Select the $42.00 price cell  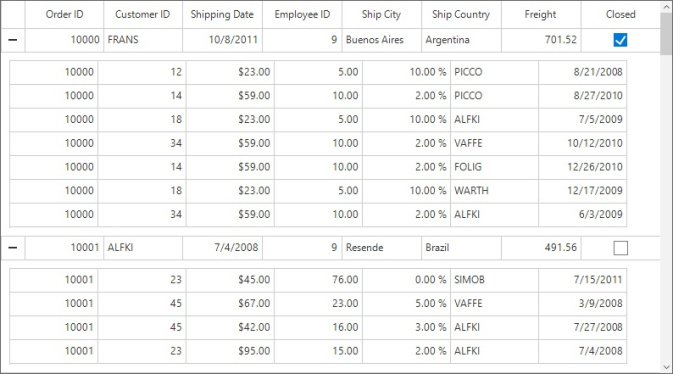(230, 327)
